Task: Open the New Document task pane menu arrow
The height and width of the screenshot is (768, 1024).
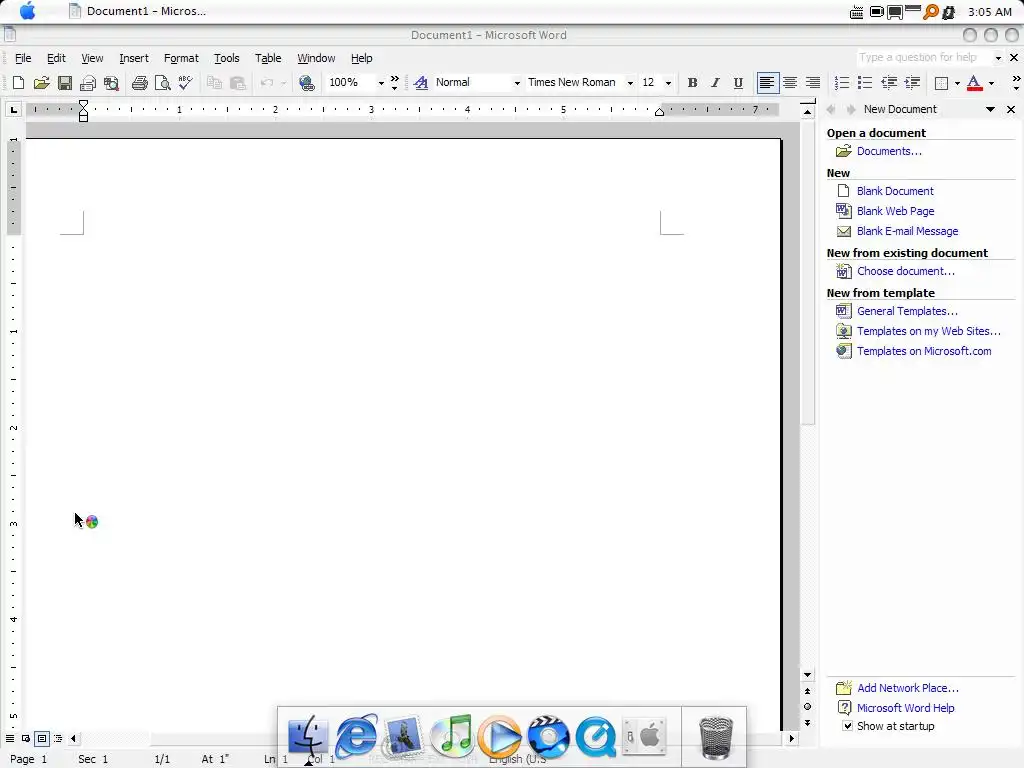Action: (x=990, y=109)
